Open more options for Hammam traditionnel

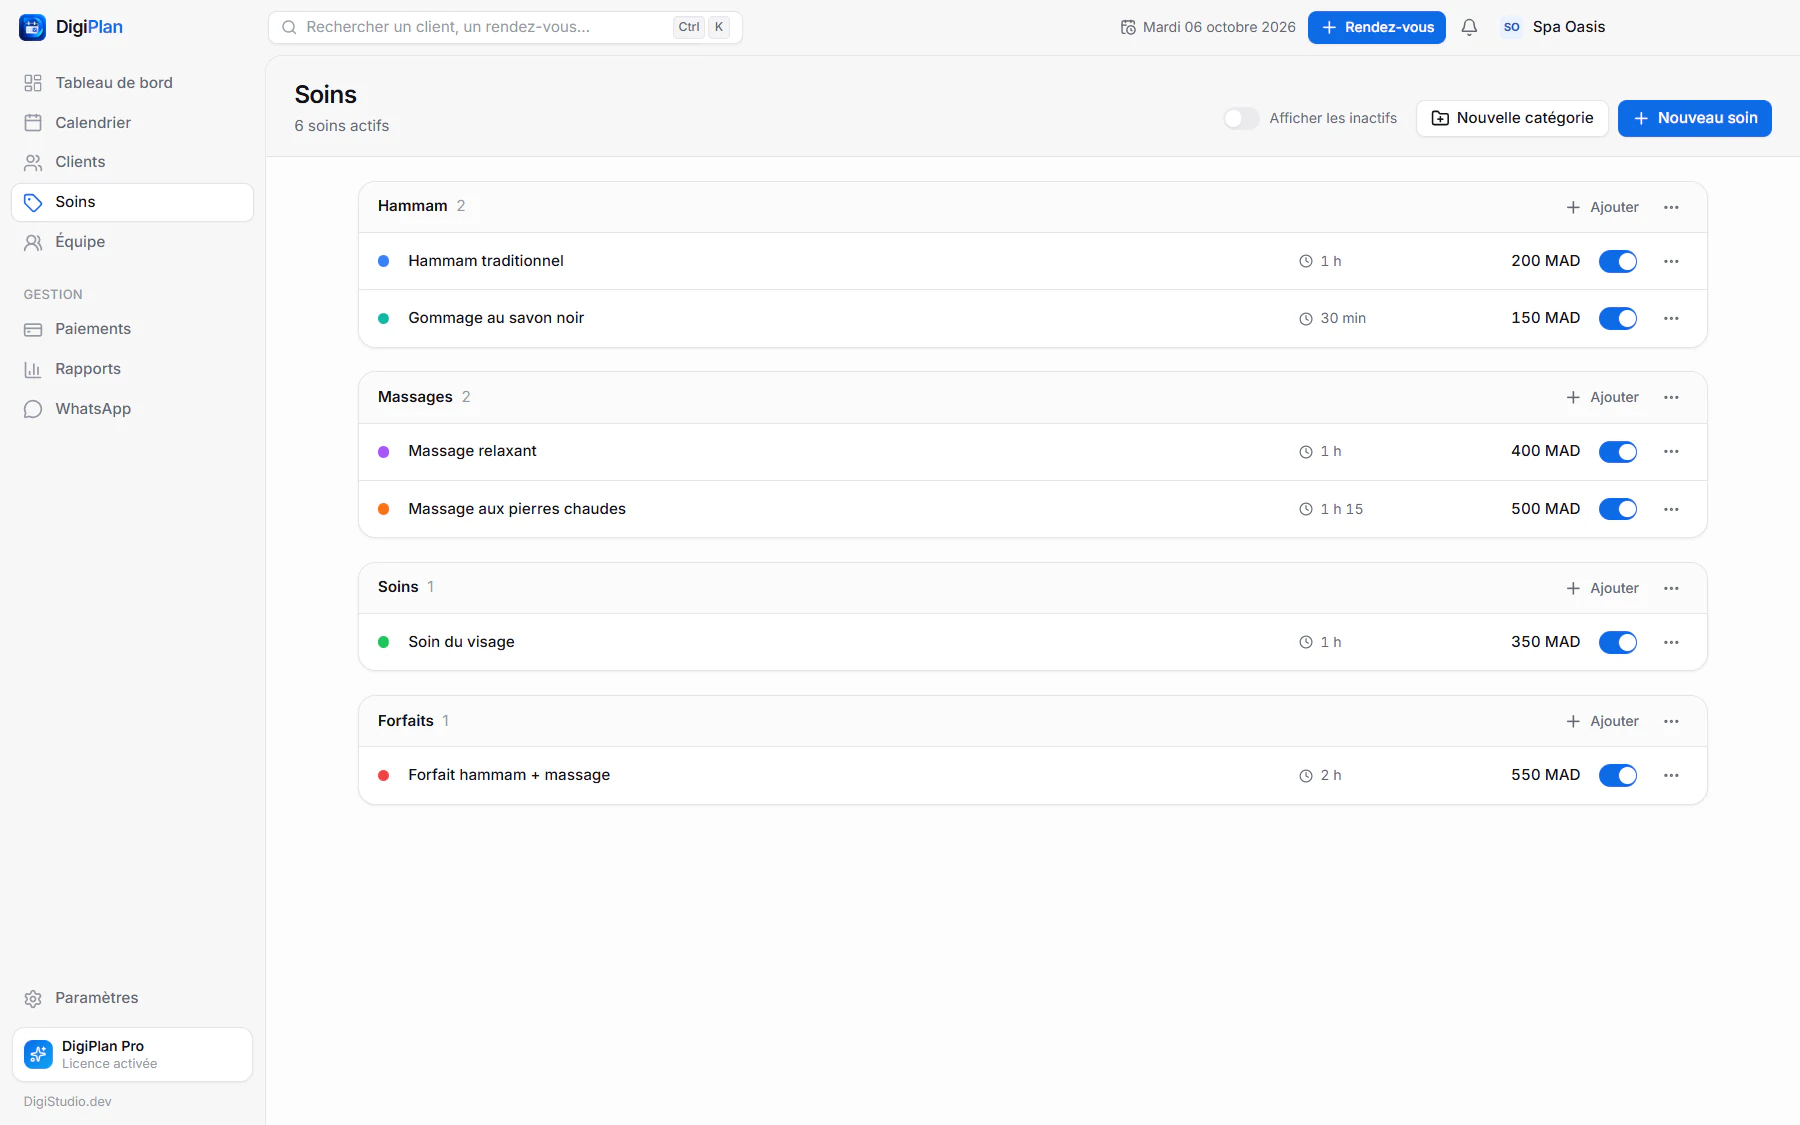point(1671,261)
